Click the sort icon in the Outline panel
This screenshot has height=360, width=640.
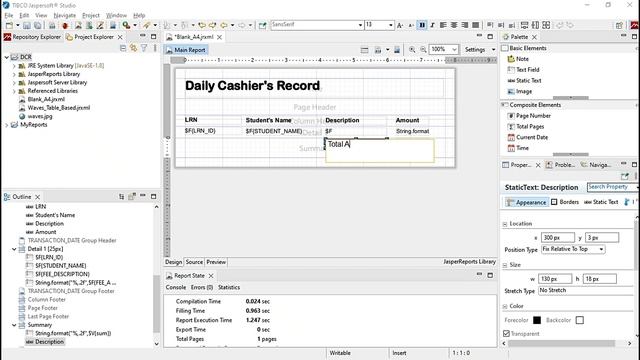point(121,197)
